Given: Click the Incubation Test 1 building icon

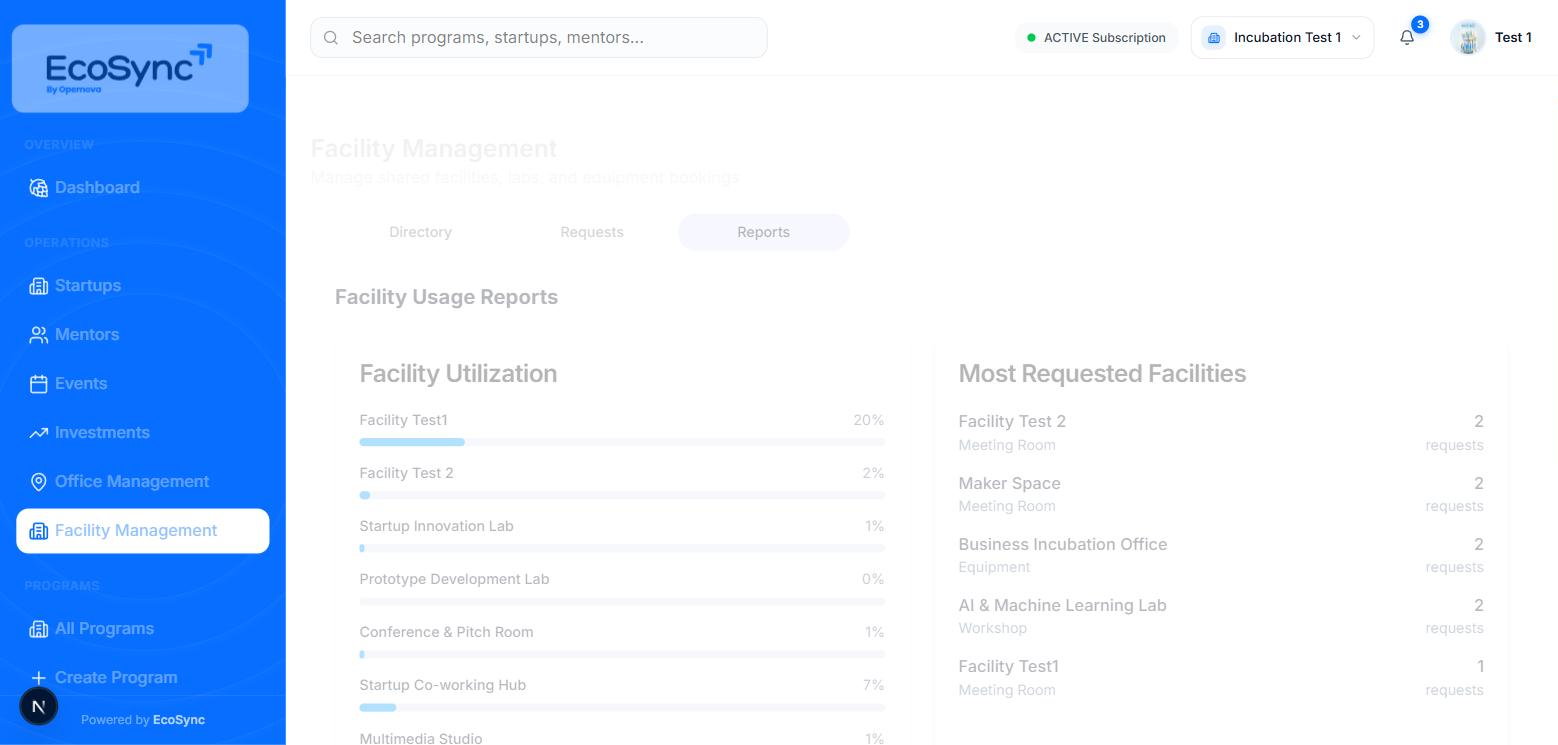Looking at the screenshot, I should coord(1214,38).
